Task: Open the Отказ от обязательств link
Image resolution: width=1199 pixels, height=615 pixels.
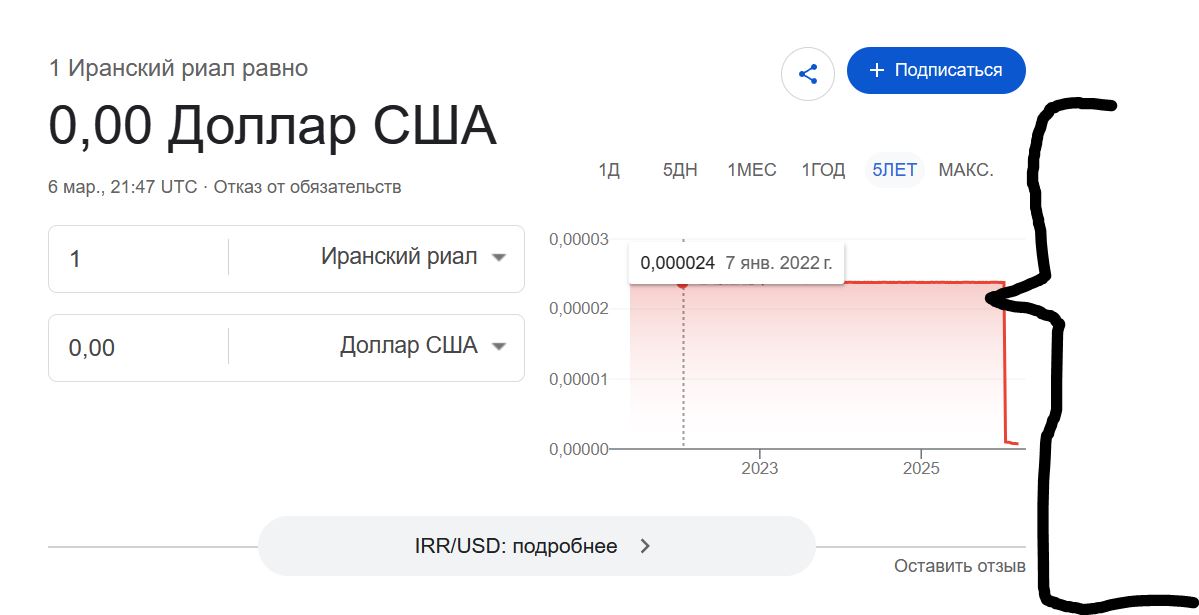Action: (307, 187)
